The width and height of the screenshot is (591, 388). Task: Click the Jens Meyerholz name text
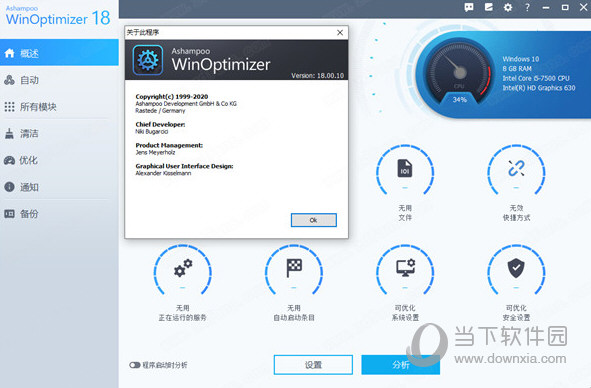155,152
